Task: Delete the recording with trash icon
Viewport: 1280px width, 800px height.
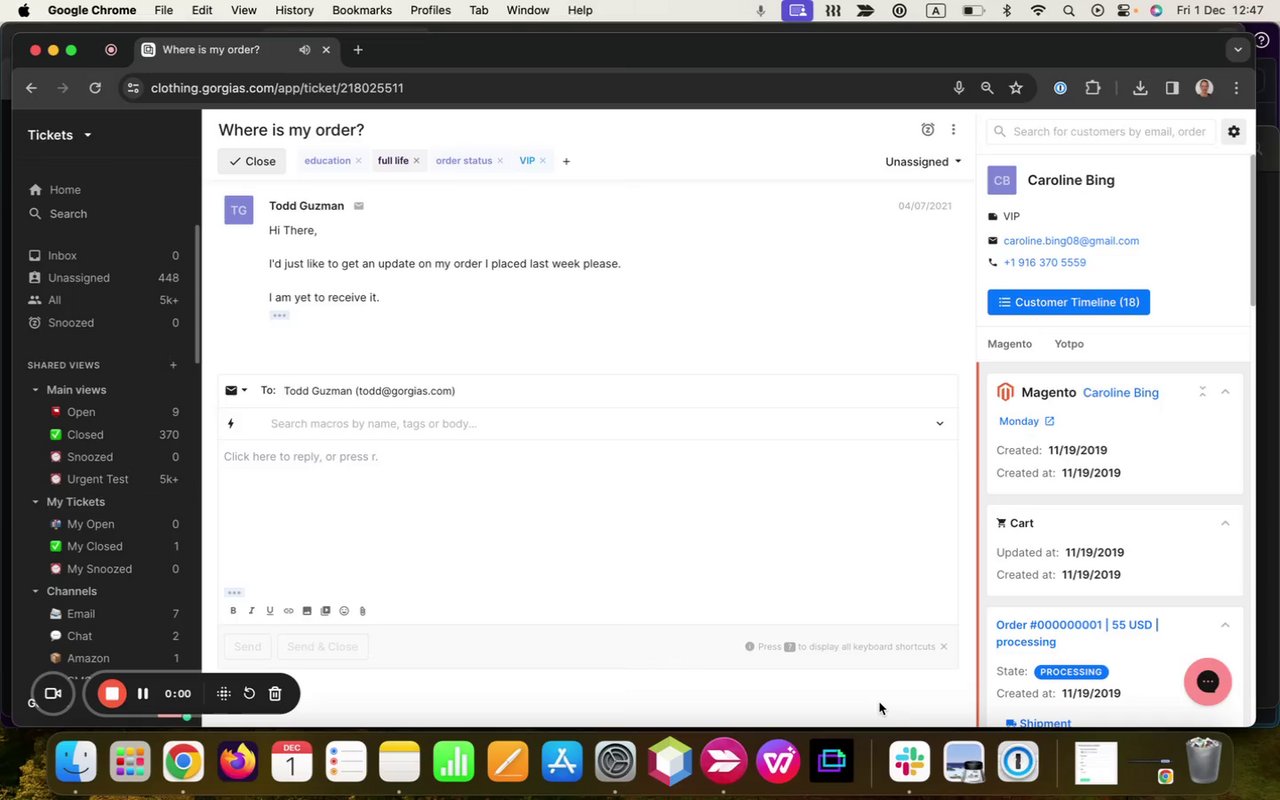Action: pos(275,693)
